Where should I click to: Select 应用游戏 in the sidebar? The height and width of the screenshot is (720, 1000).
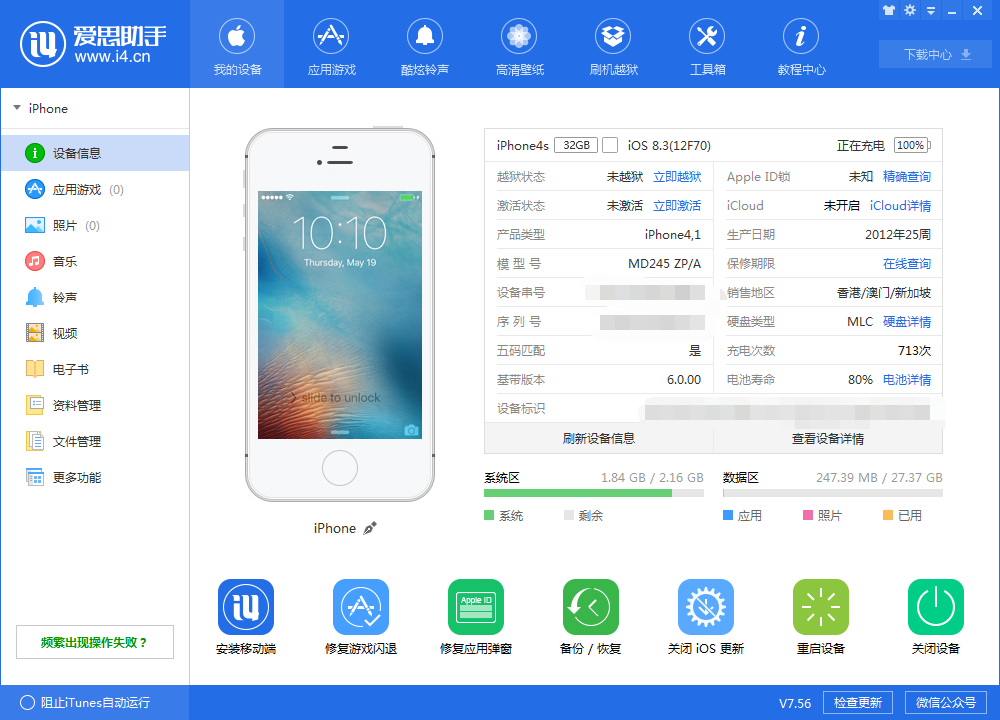point(95,189)
